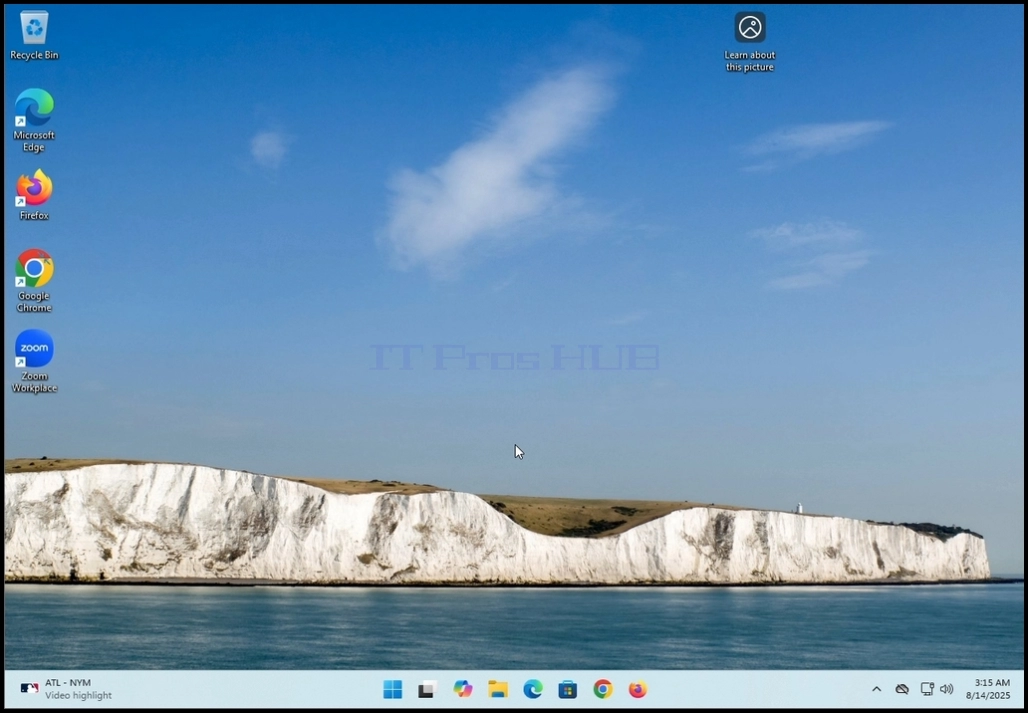Open network settings tray icon
Screen dimensions: 1028x713
927,689
